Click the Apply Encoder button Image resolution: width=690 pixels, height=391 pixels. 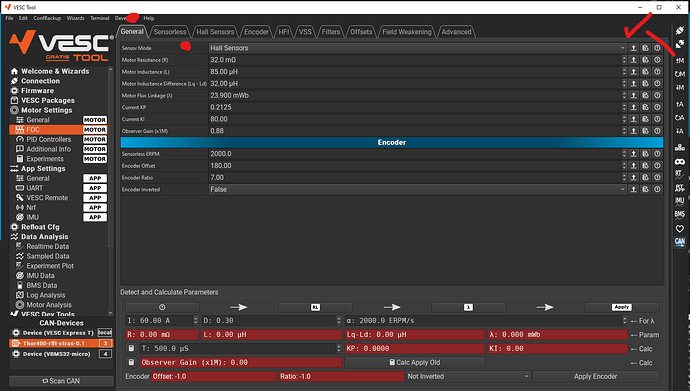tap(595, 376)
